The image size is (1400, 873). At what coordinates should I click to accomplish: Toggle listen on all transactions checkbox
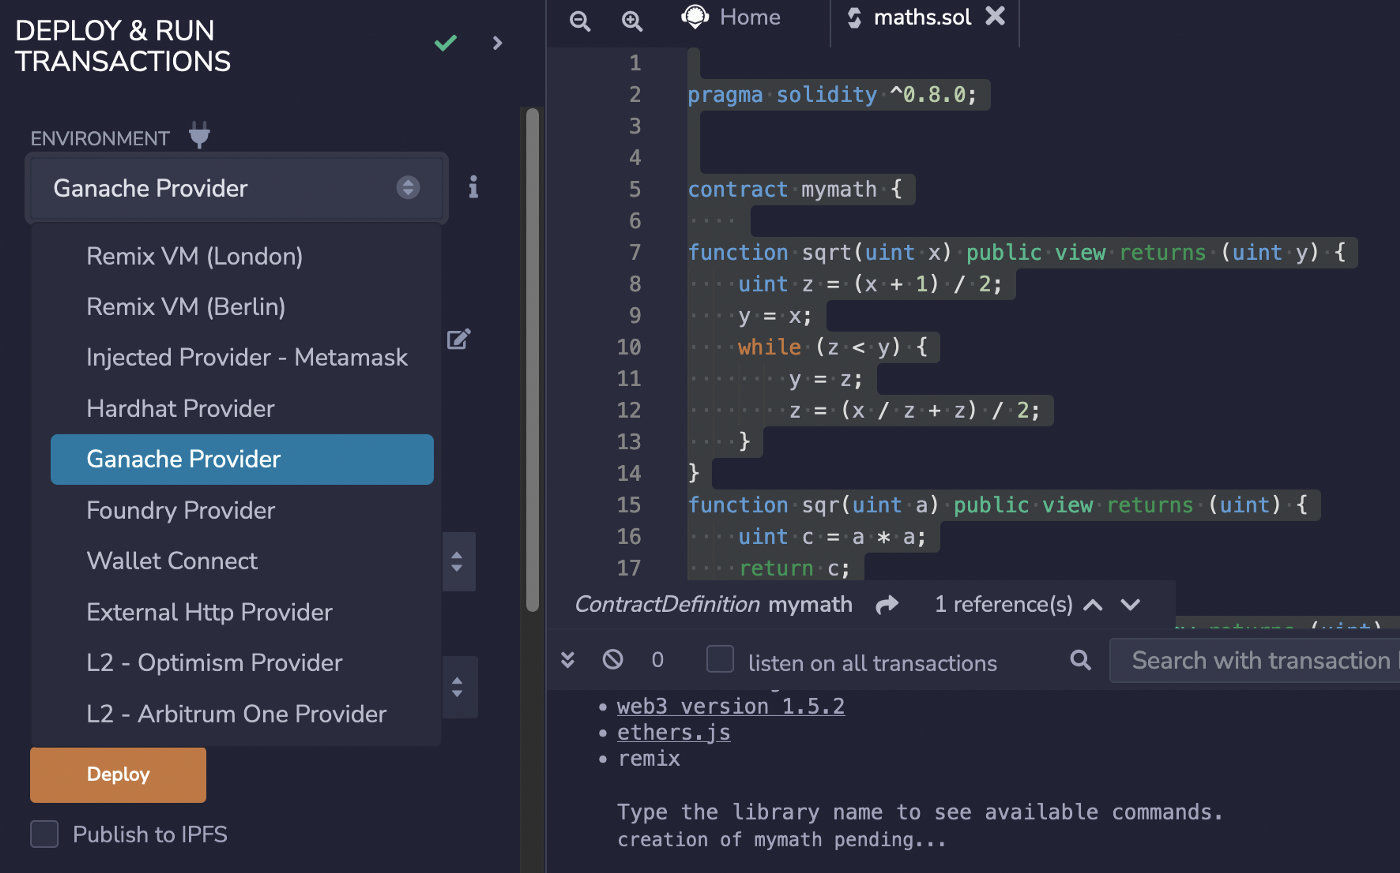click(x=720, y=659)
